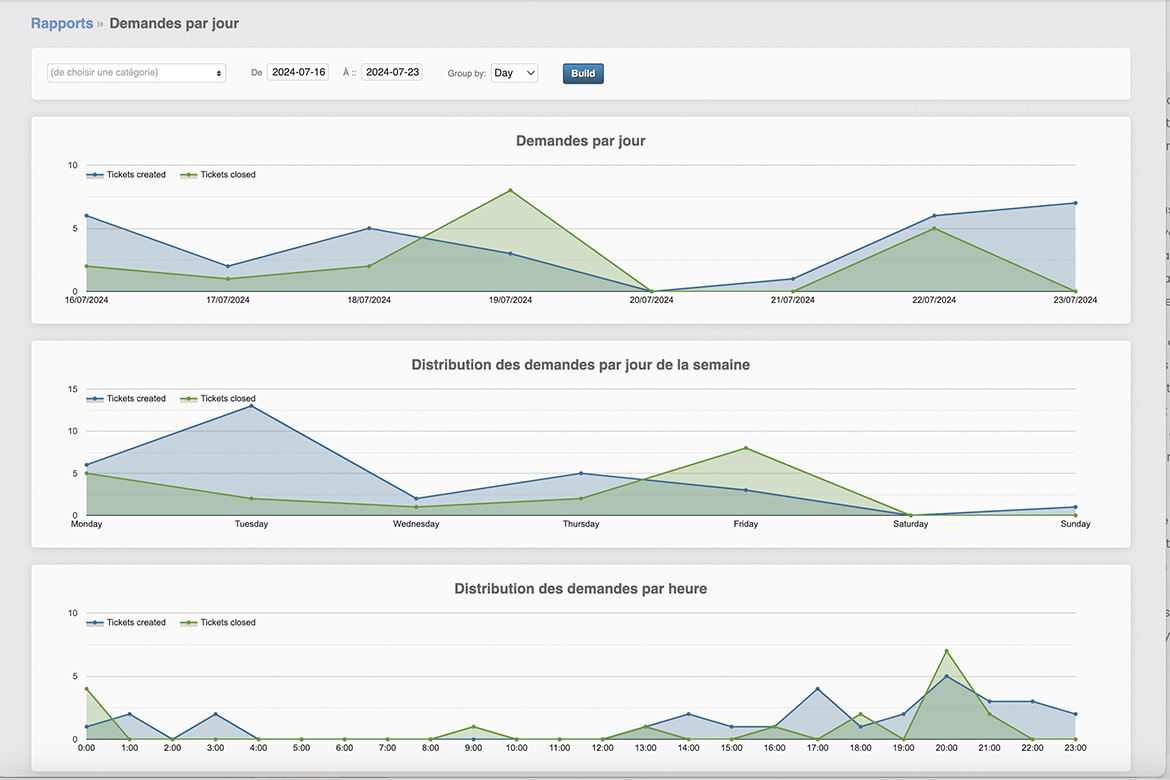Click the green closed-tickets peak on 19/07/2024
Image resolution: width=1170 pixels, height=780 pixels.
tap(510, 190)
